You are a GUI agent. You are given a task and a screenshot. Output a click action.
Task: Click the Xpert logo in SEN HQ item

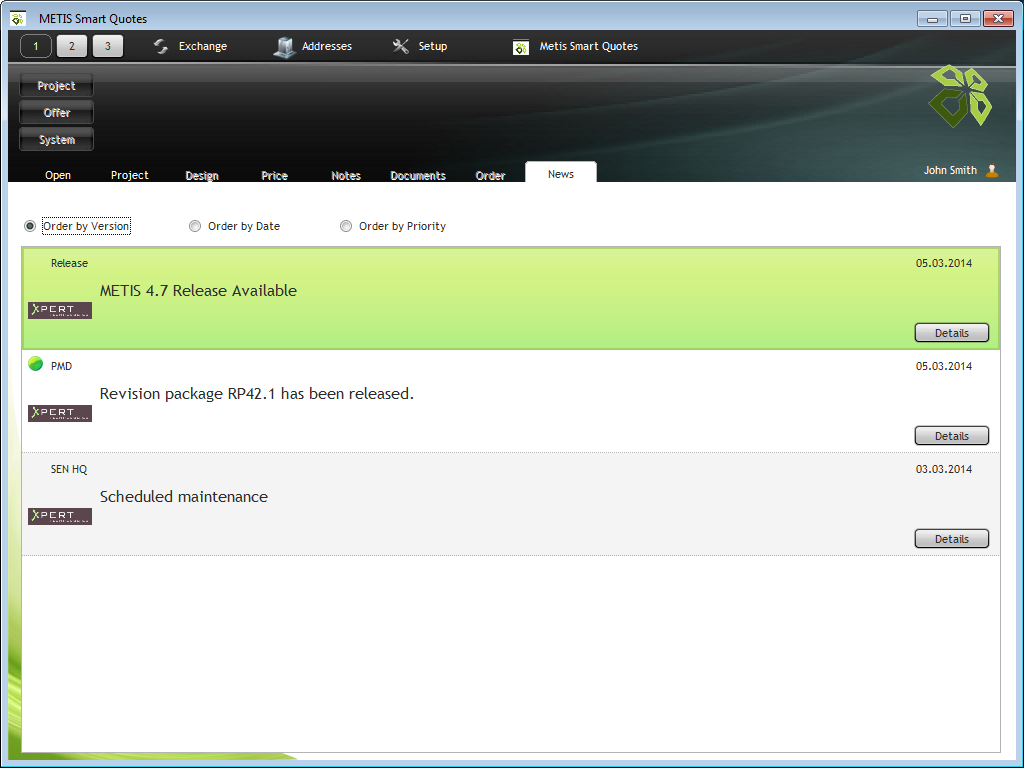coord(60,516)
